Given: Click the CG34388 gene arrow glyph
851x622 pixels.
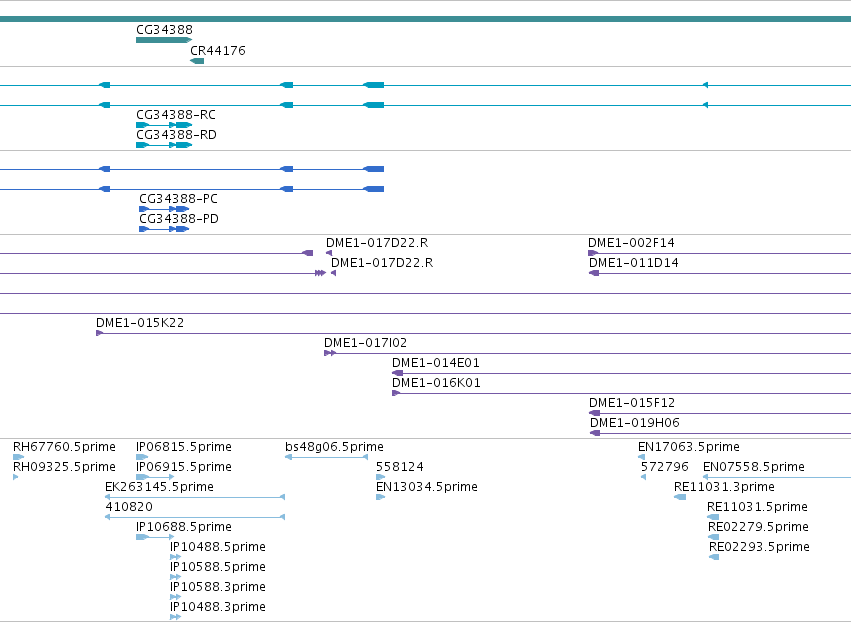Looking at the screenshot, I should pyautogui.click(x=164, y=40).
